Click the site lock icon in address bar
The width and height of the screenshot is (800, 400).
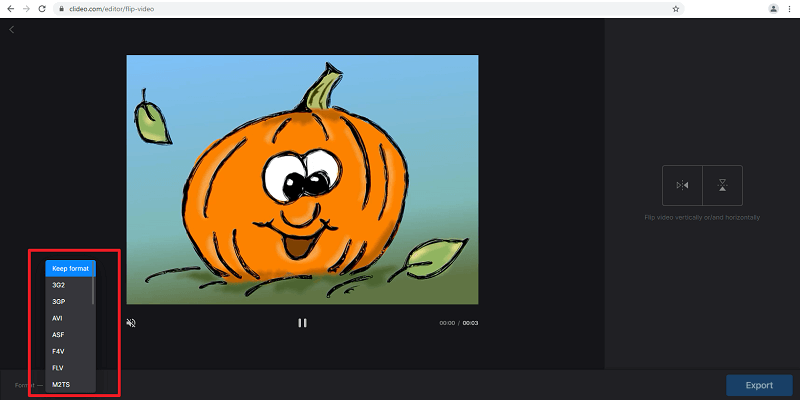[61, 9]
